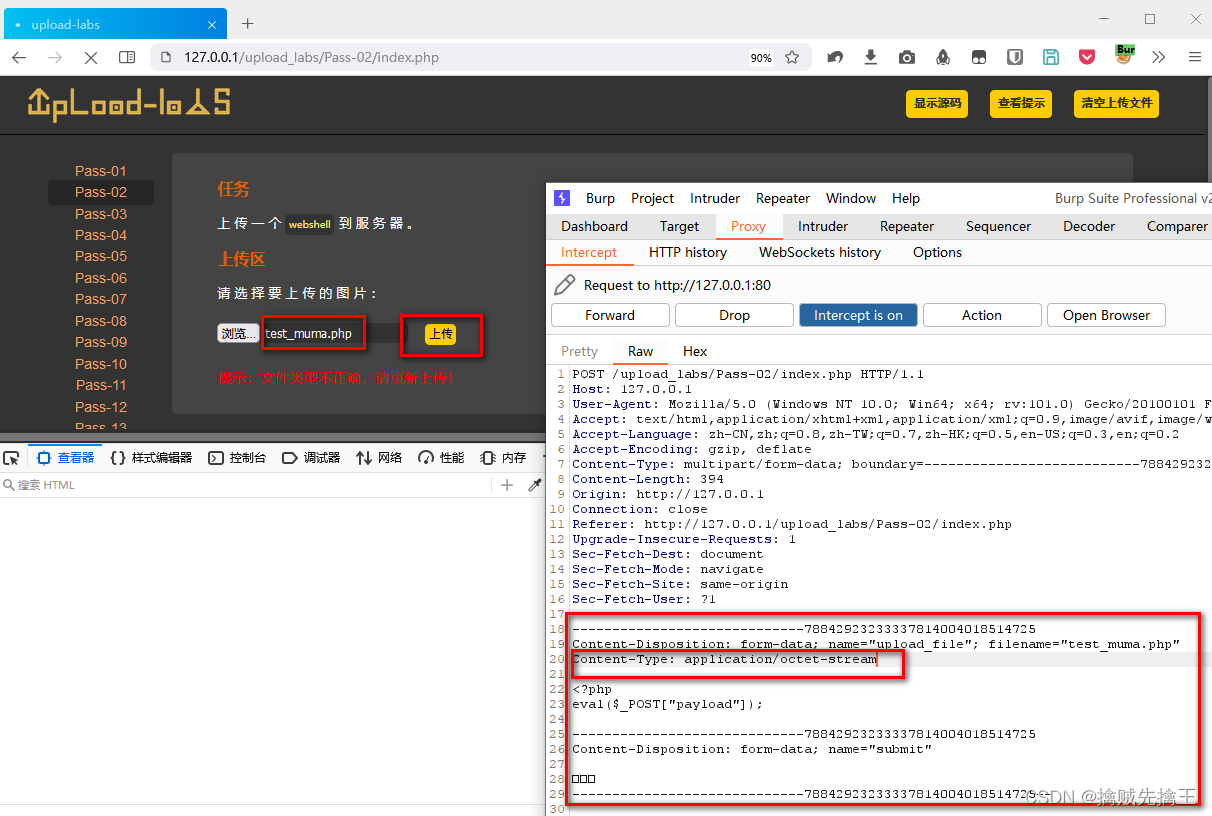Open the proxy Options sub-tab
1212x816 pixels.
[937, 252]
